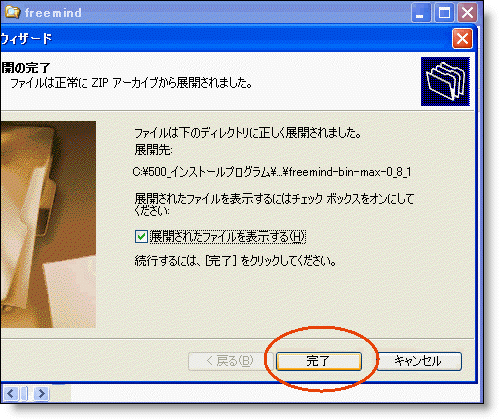499x419 pixels.
Task: Click the ファイルは正常に ZIP アーカイブから展開されました text
Action: (131, 83)
